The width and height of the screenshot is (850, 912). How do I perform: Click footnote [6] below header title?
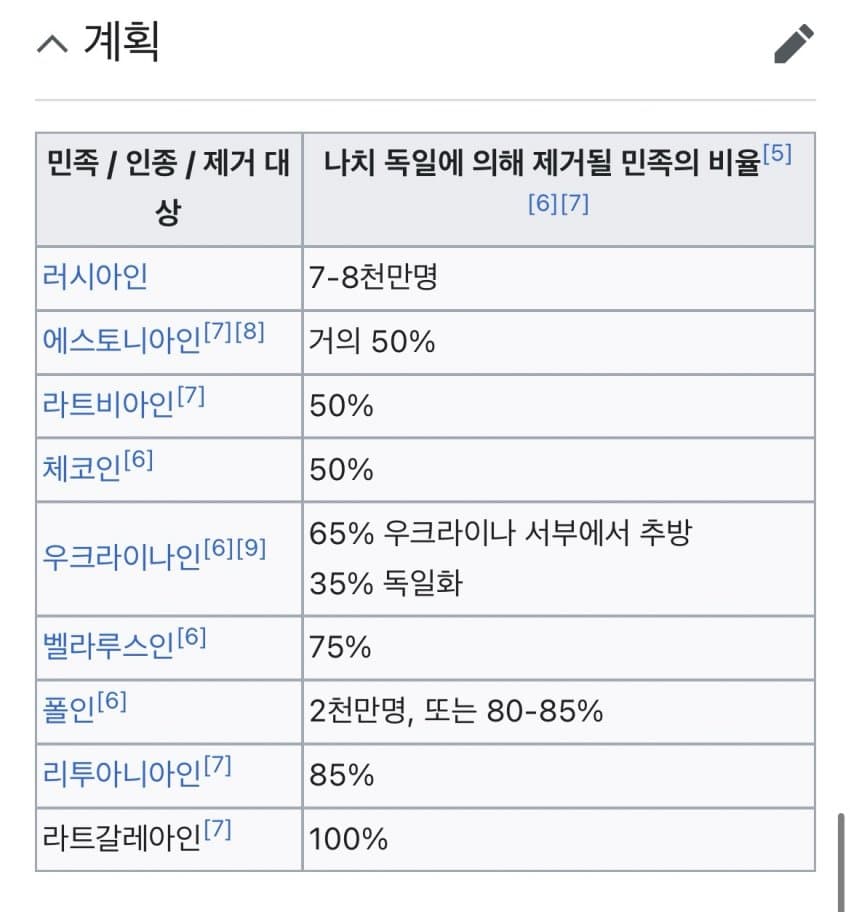(x=543, y=203)
